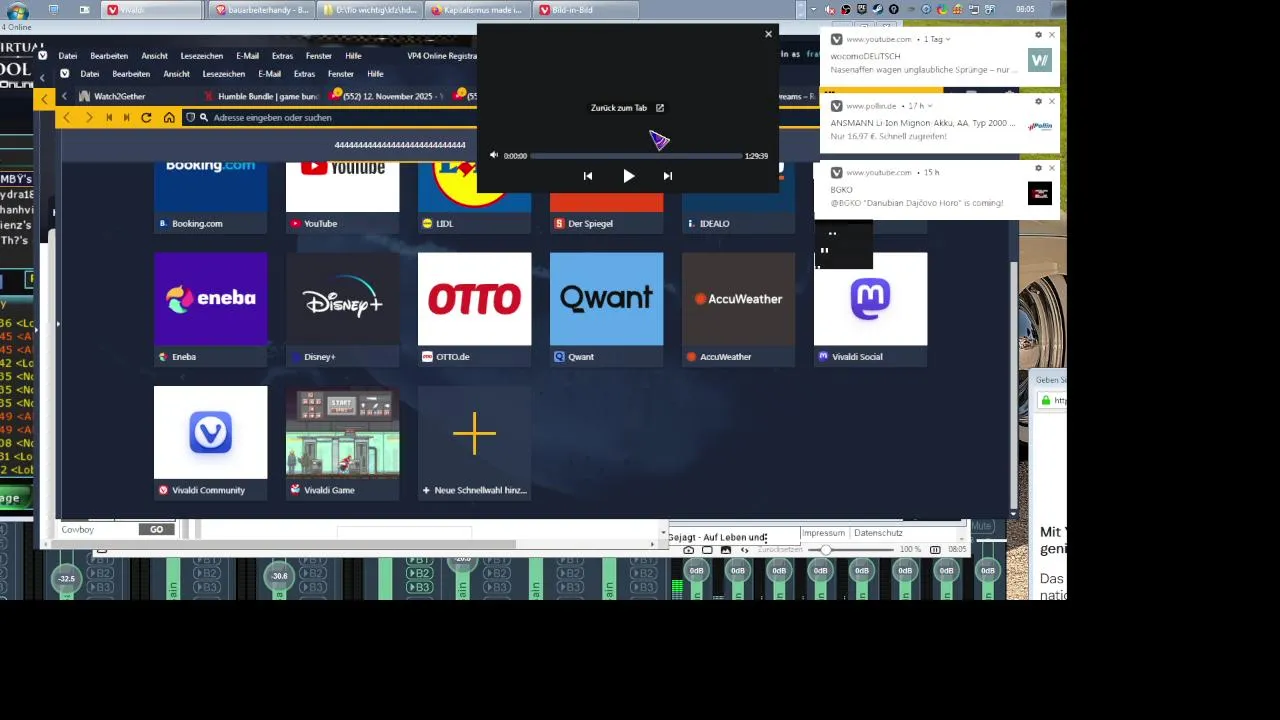Click the image toggle status bar icon
Screen dimensions: 1280x720
click(x=725, y=550)
